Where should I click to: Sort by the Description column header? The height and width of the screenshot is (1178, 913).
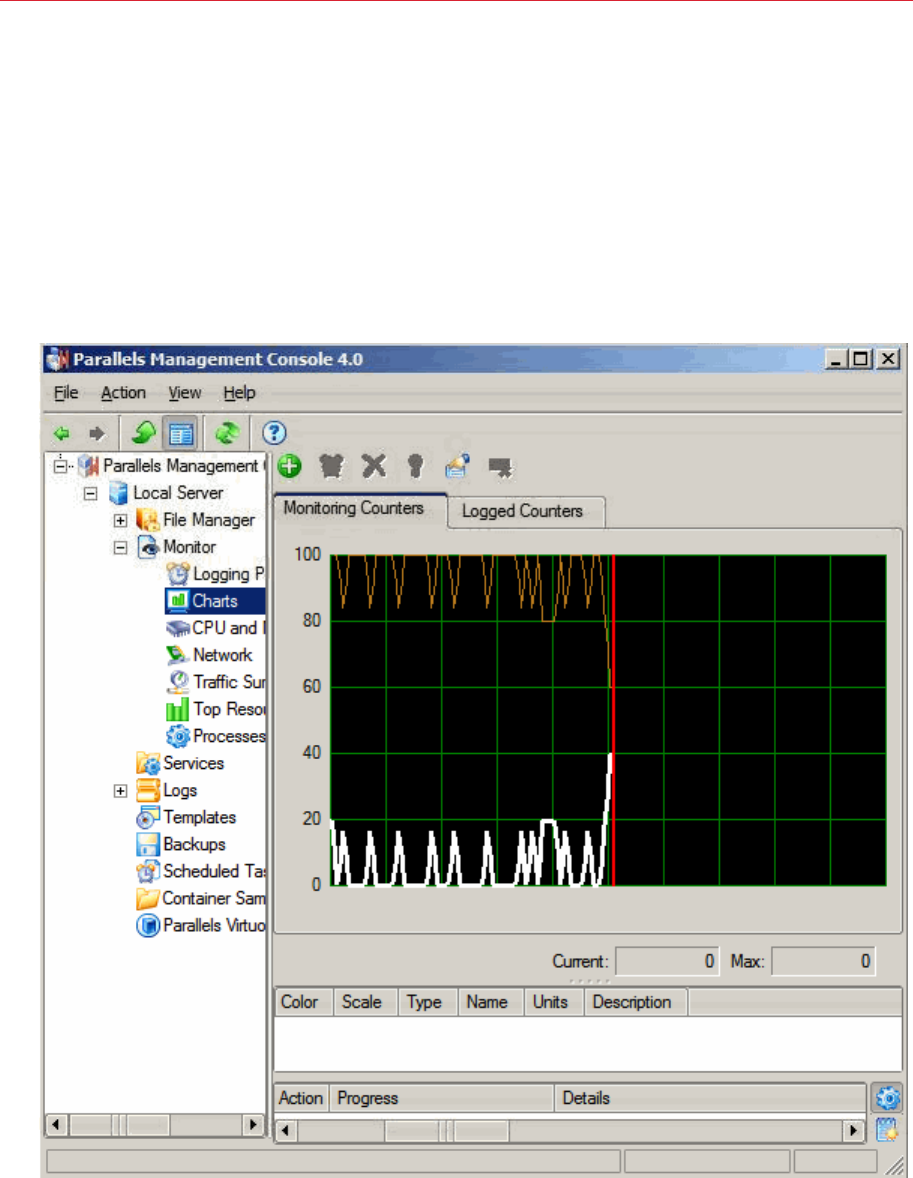(x=636, y=1002)
